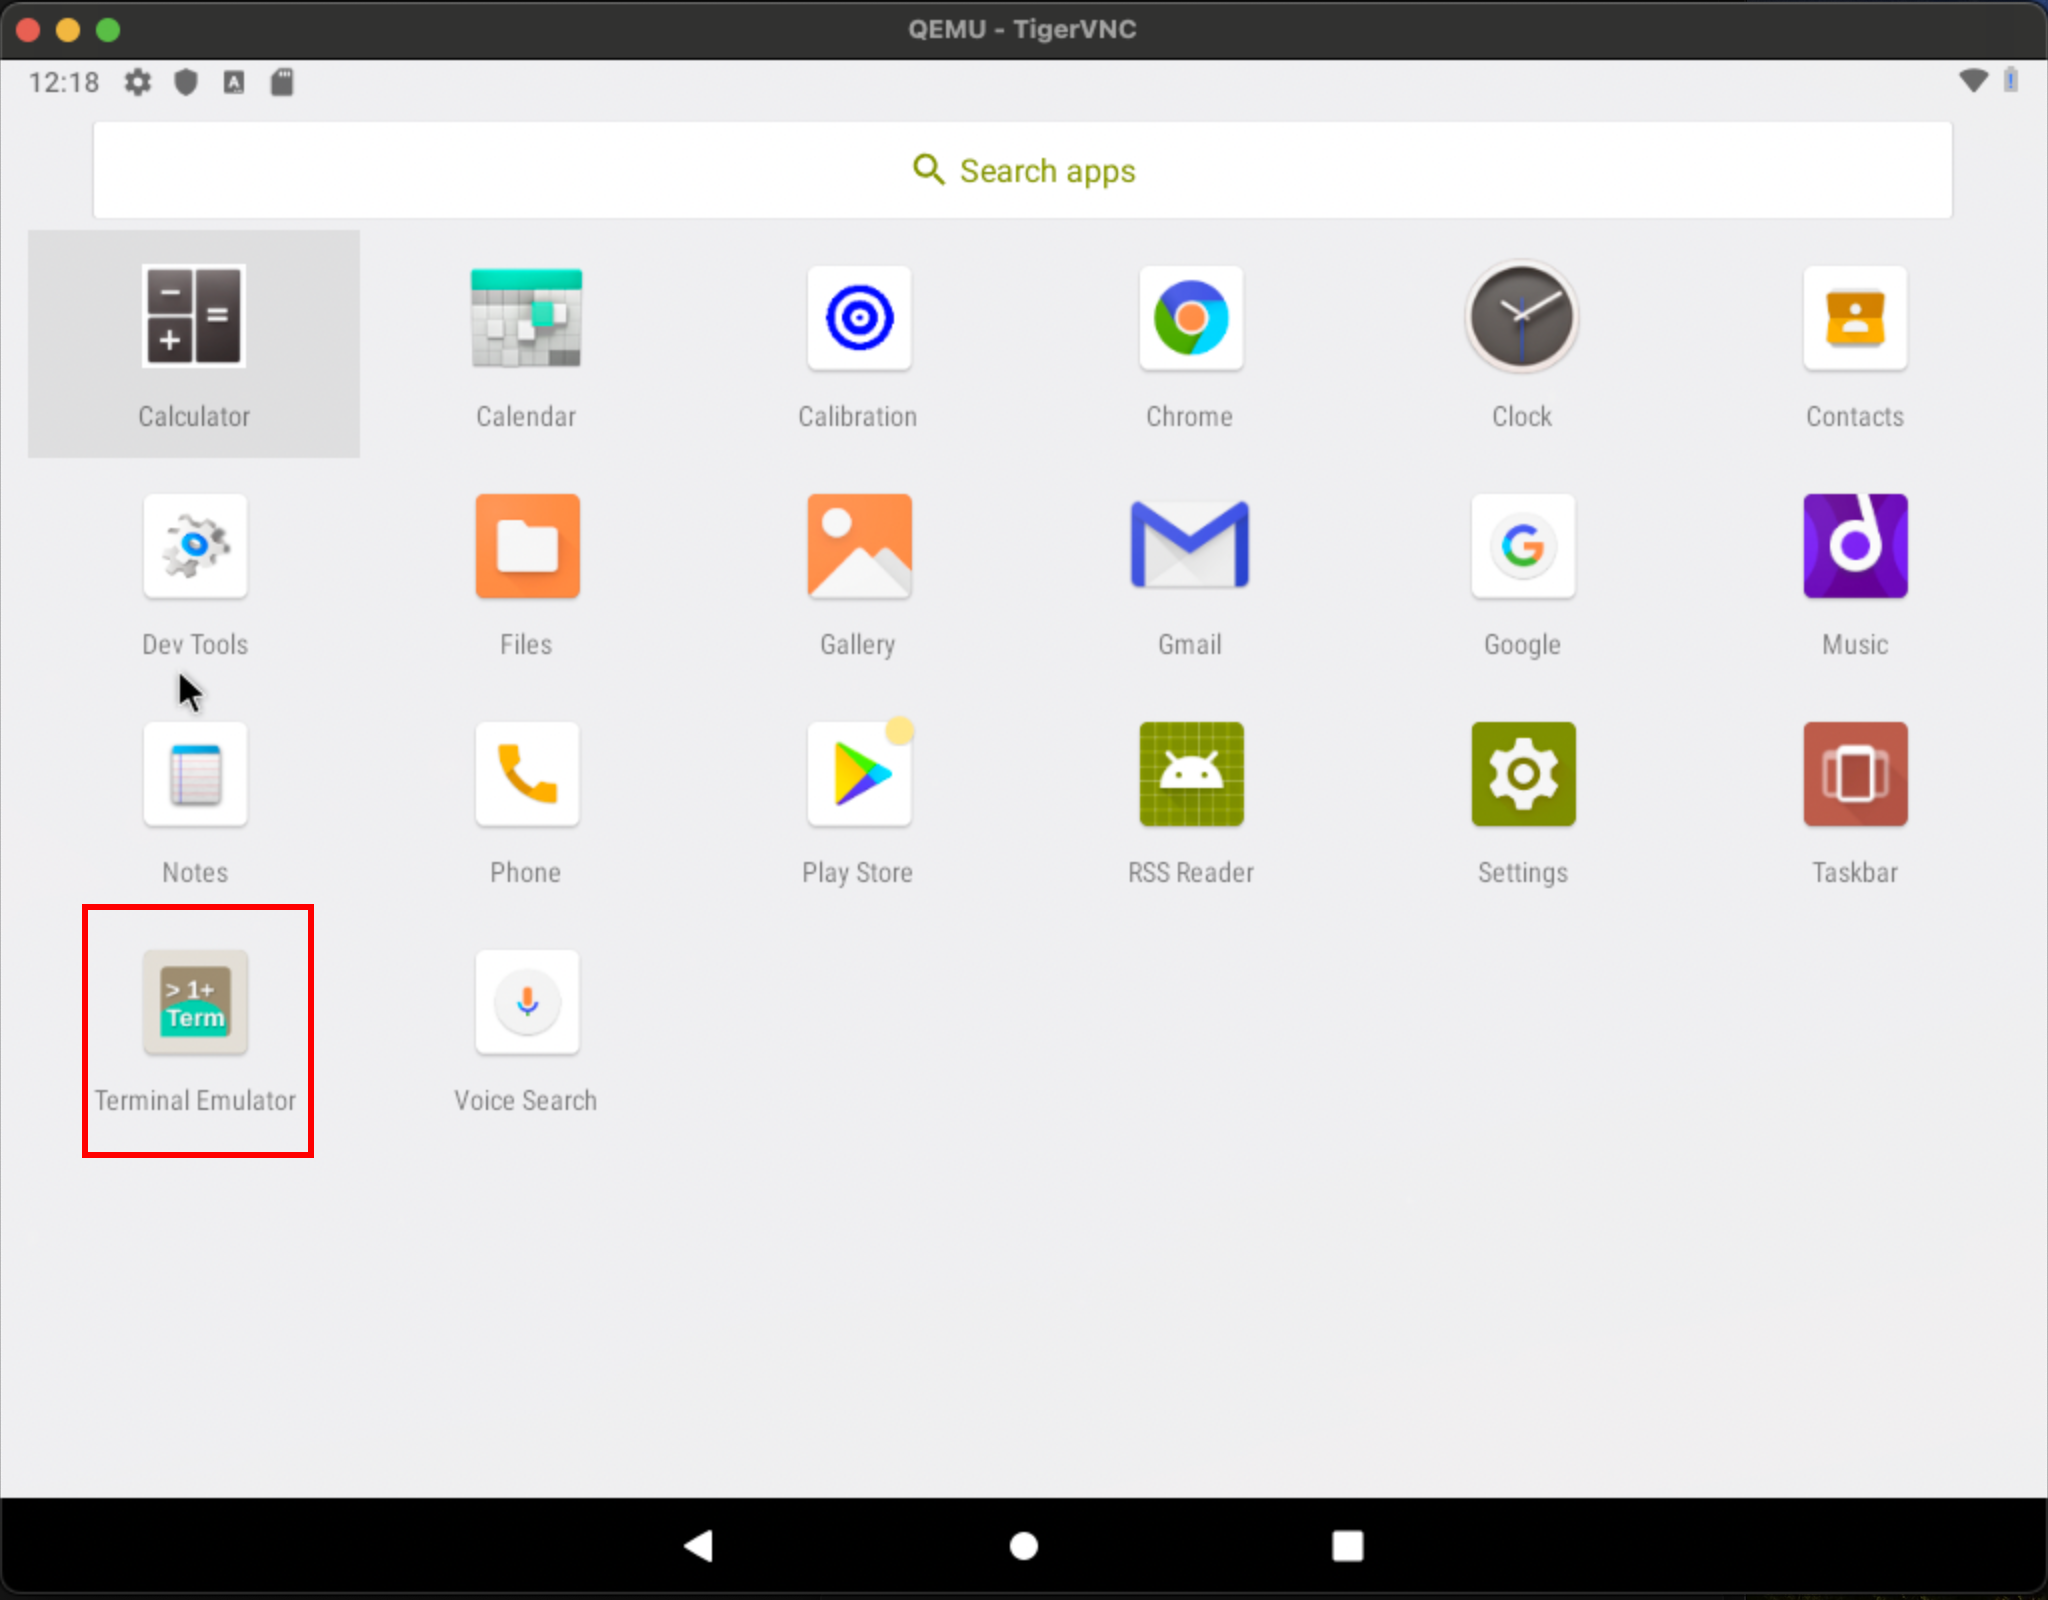Tap the recent apps square button
The width and height of the screenshot is (2048, 1600).
pyautogui.click(x=1347, y=1546)
